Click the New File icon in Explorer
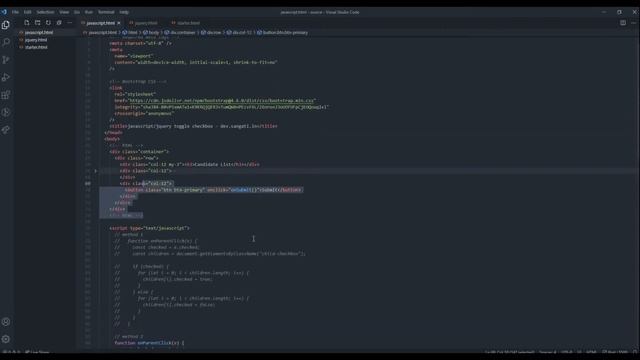The width and height of the screenshot is (640, 360). click(x=27, y=23)
